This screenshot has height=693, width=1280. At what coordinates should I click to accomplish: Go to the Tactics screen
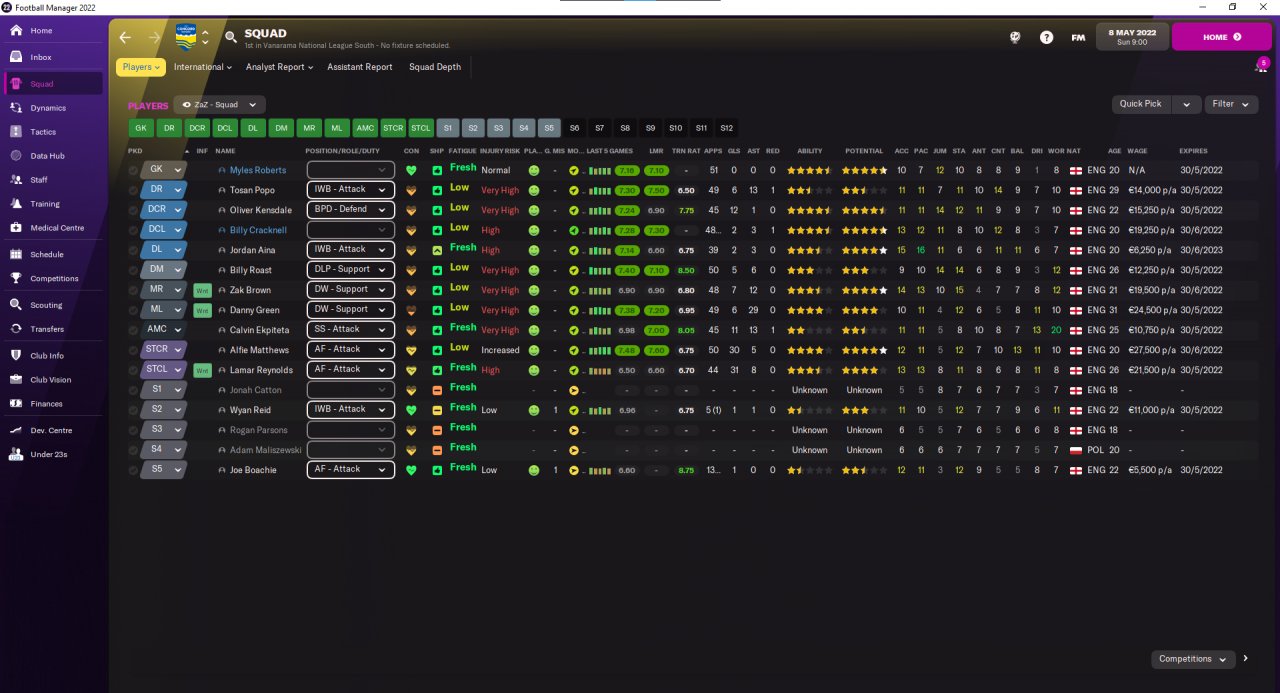click(x=54, y=132)
